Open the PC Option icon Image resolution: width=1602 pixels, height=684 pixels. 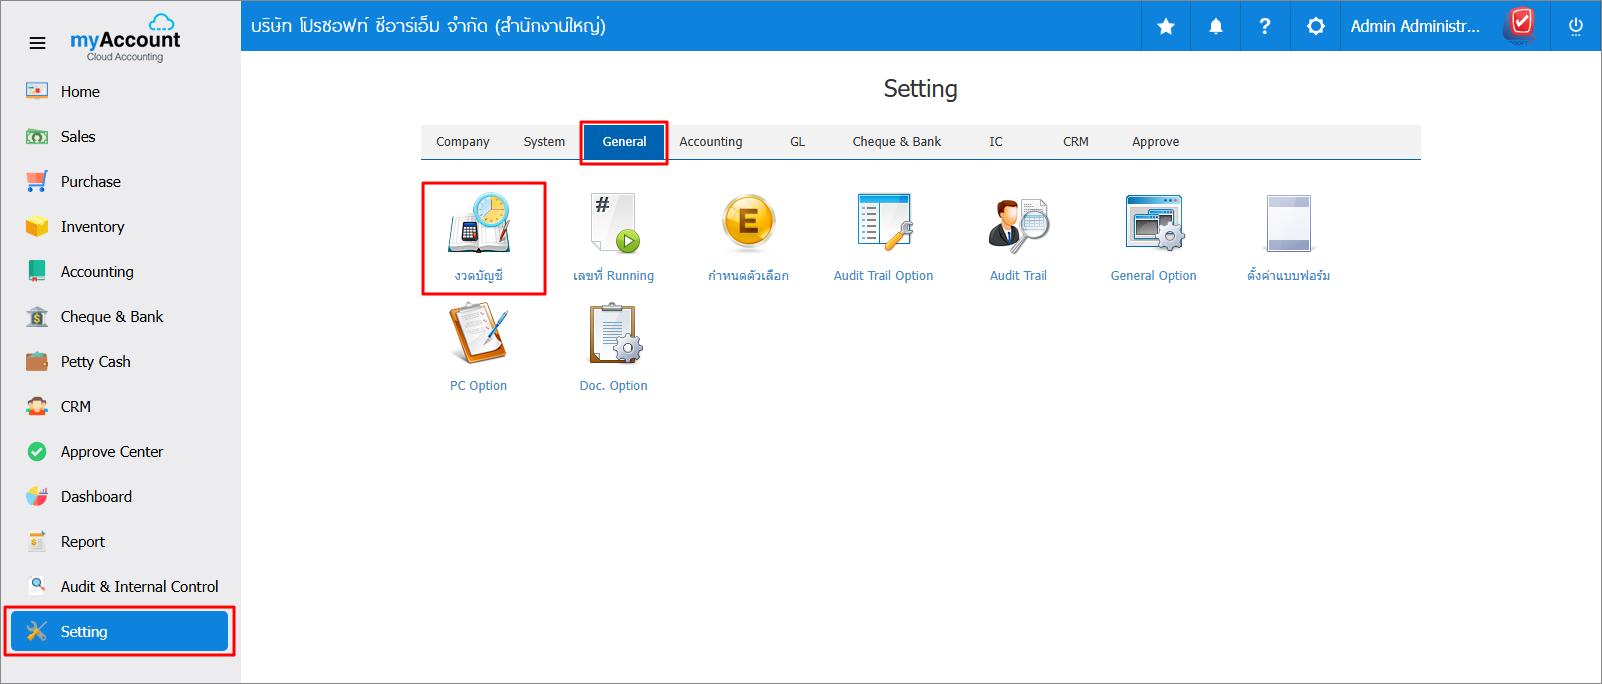[479, 334]
